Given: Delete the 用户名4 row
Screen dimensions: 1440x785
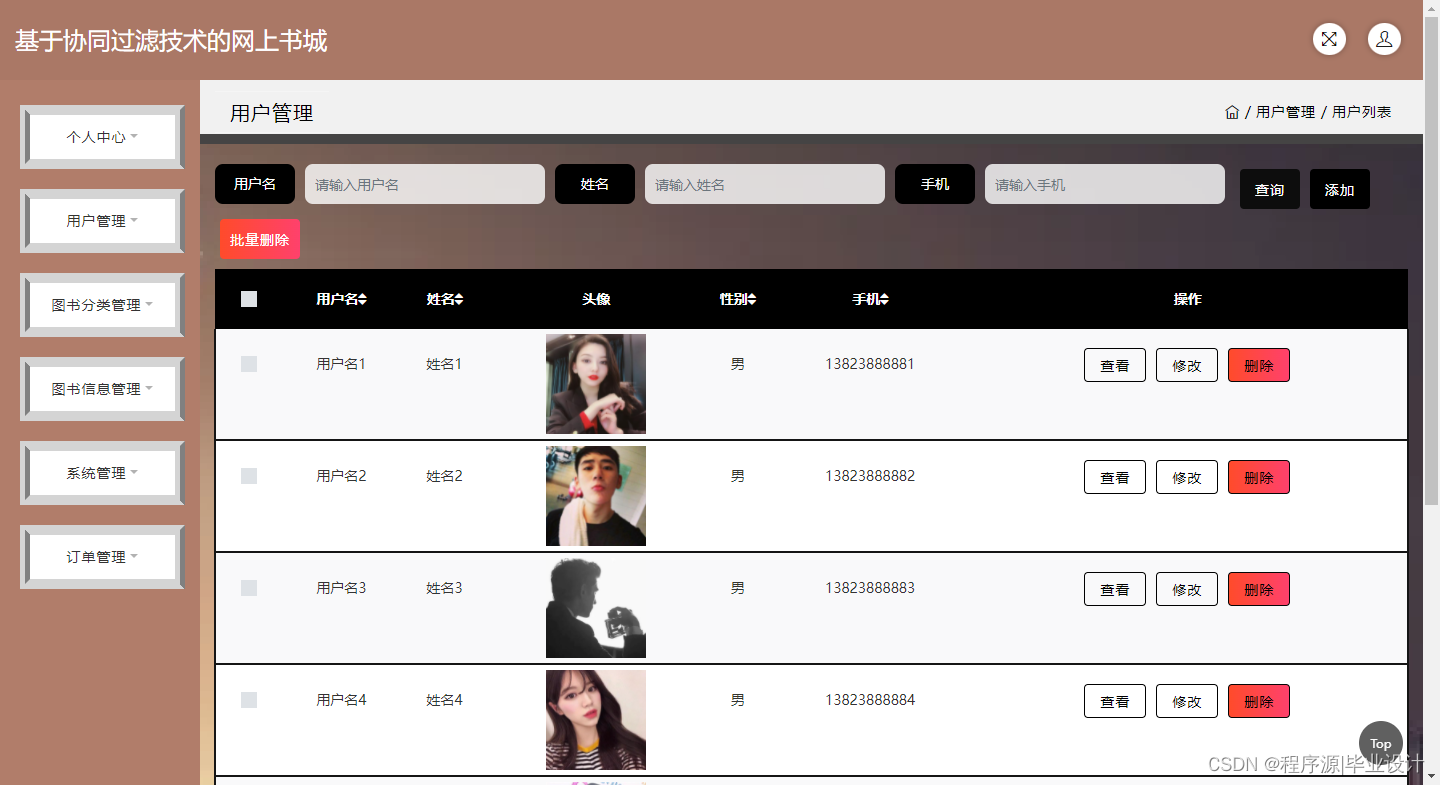Looking at the screenshot, I should [x=1259, y=701].
